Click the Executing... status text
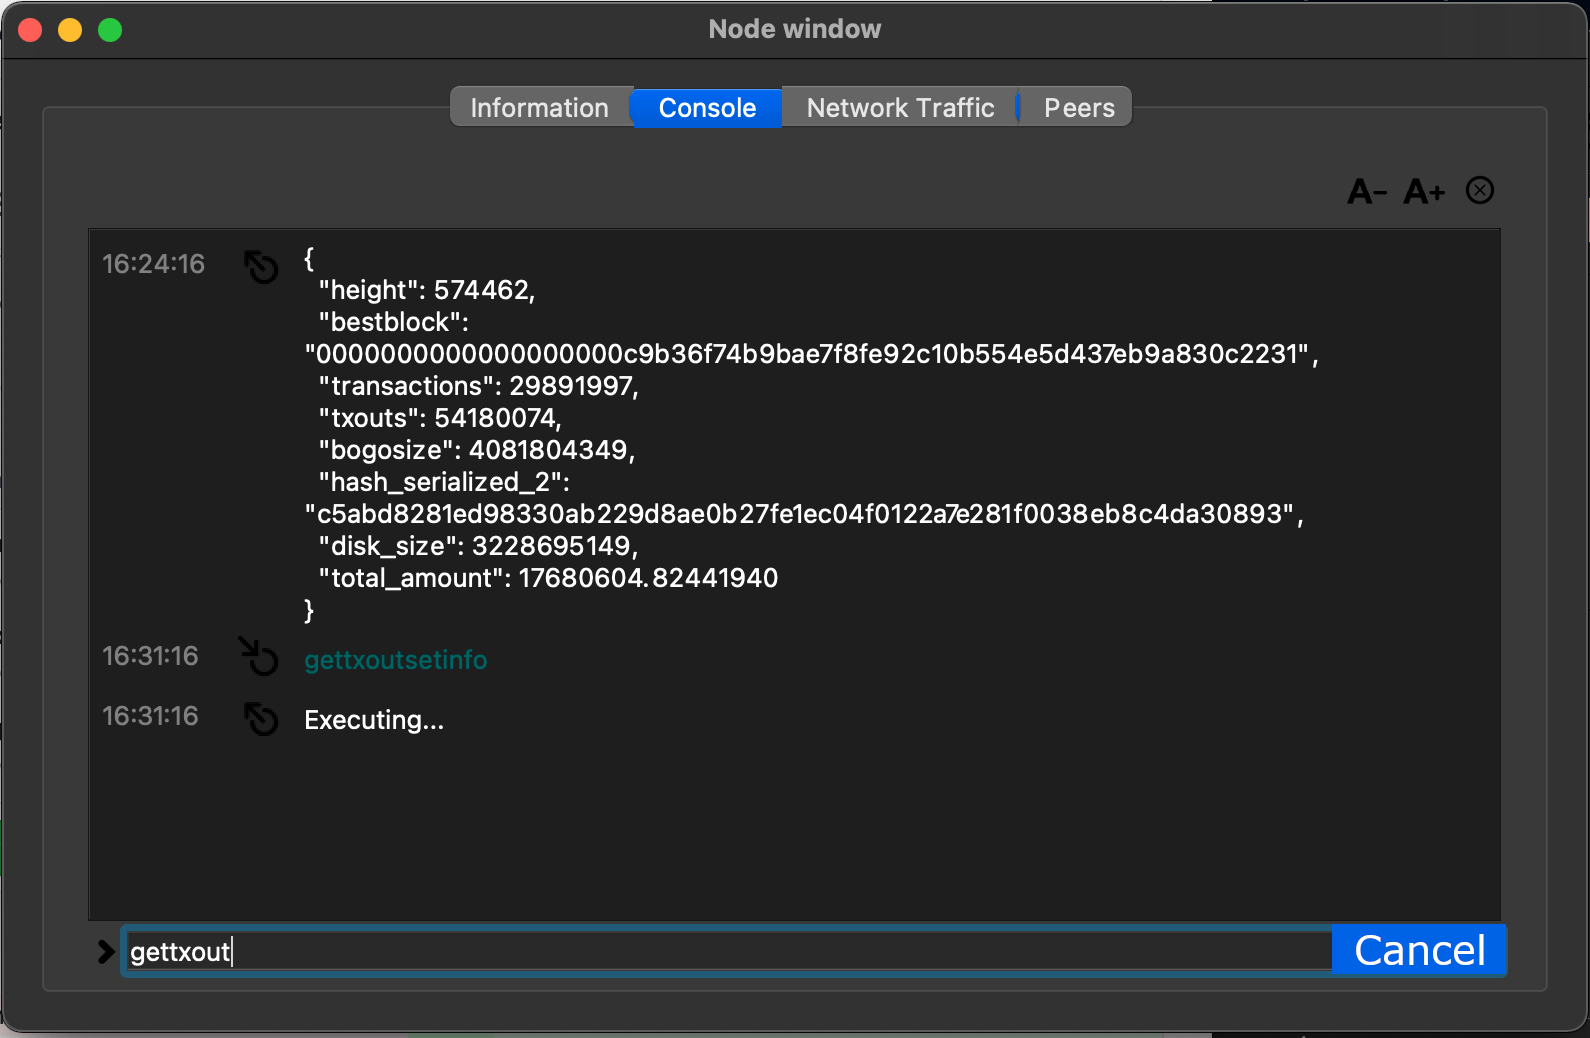Viewport: 1590px width, 1038px height. tap(374, 720)
